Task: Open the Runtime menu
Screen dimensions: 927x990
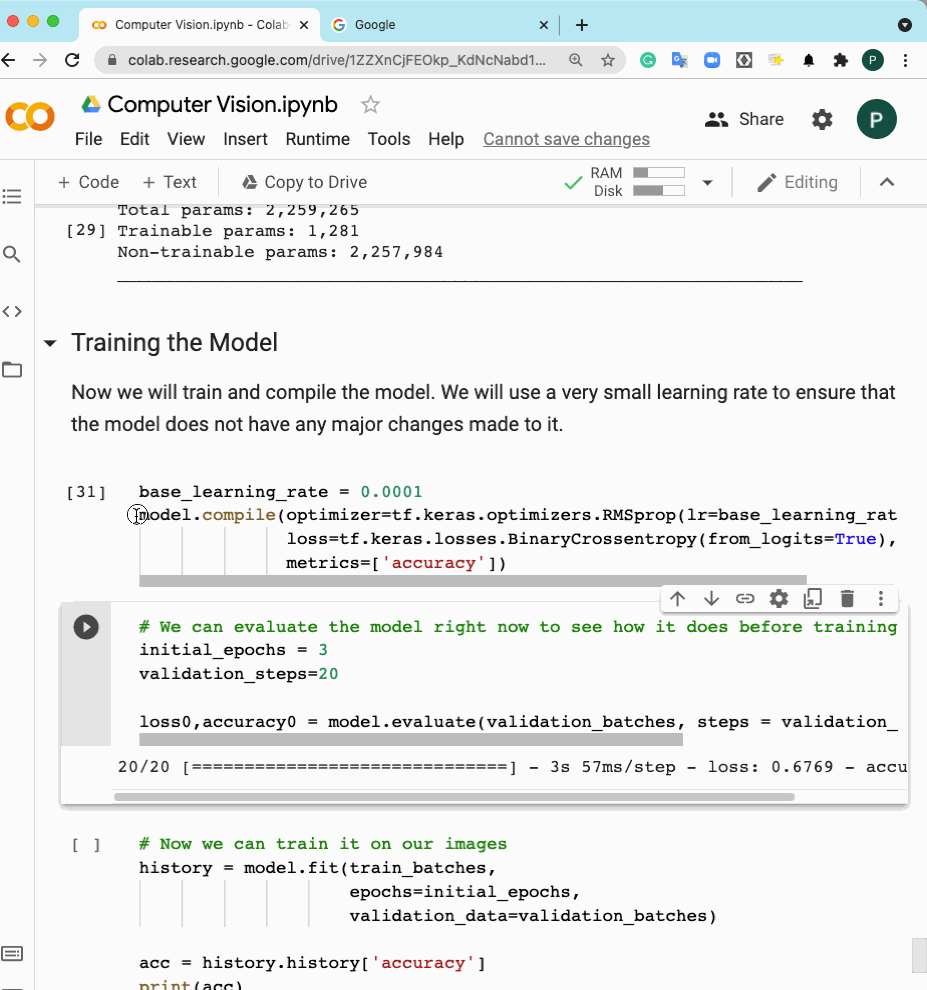Action: click(x=318, y=139)
